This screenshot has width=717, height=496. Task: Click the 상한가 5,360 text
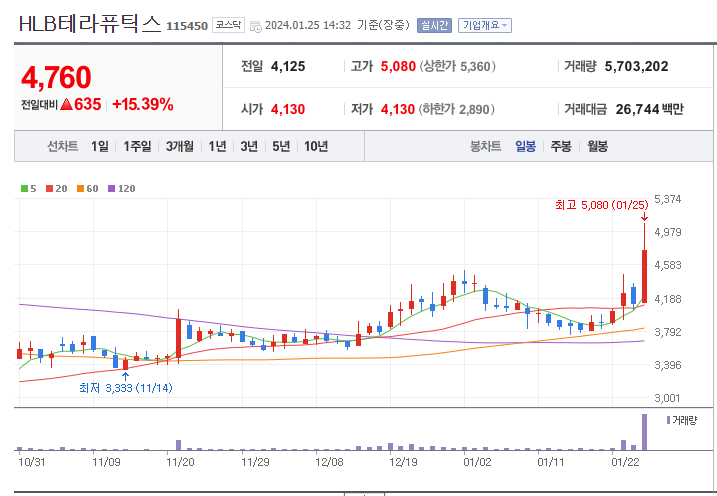[458, 66]
